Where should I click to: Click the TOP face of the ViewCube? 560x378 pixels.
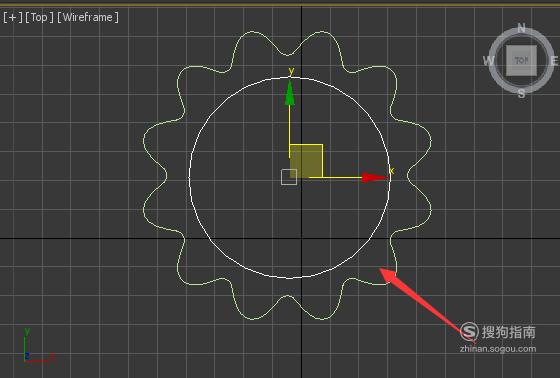point(521,60)
